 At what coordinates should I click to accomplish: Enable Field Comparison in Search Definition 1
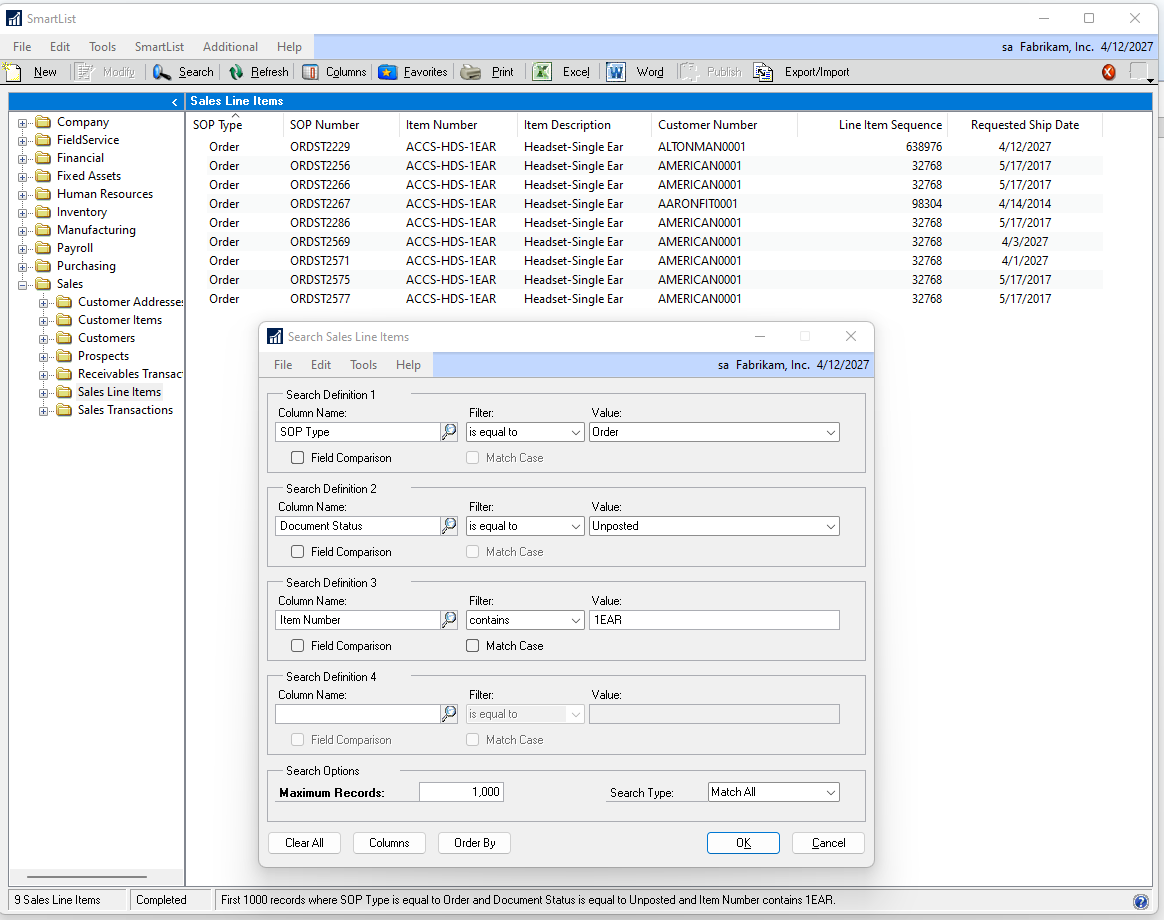(298, 458)
